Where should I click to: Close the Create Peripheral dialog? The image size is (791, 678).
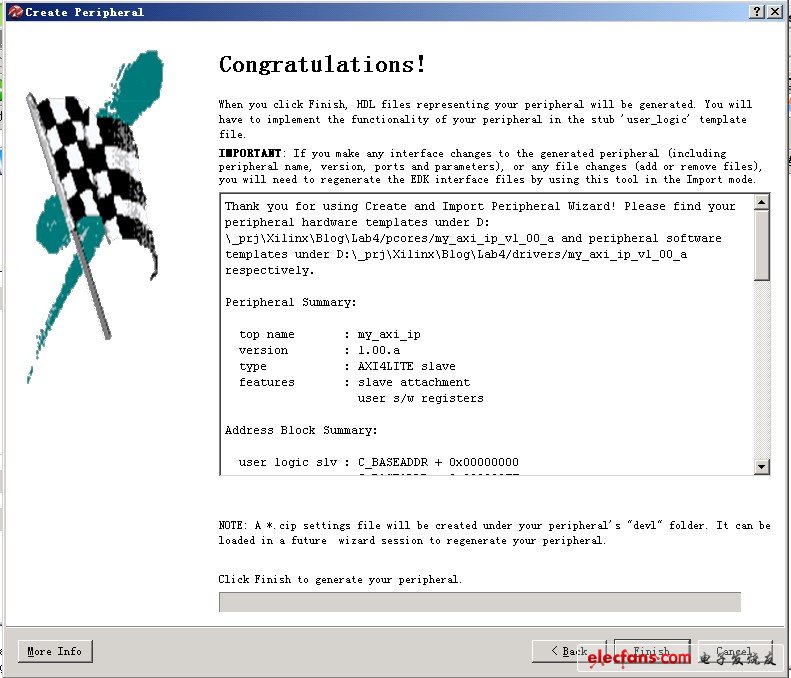click(x=775, y=11)
